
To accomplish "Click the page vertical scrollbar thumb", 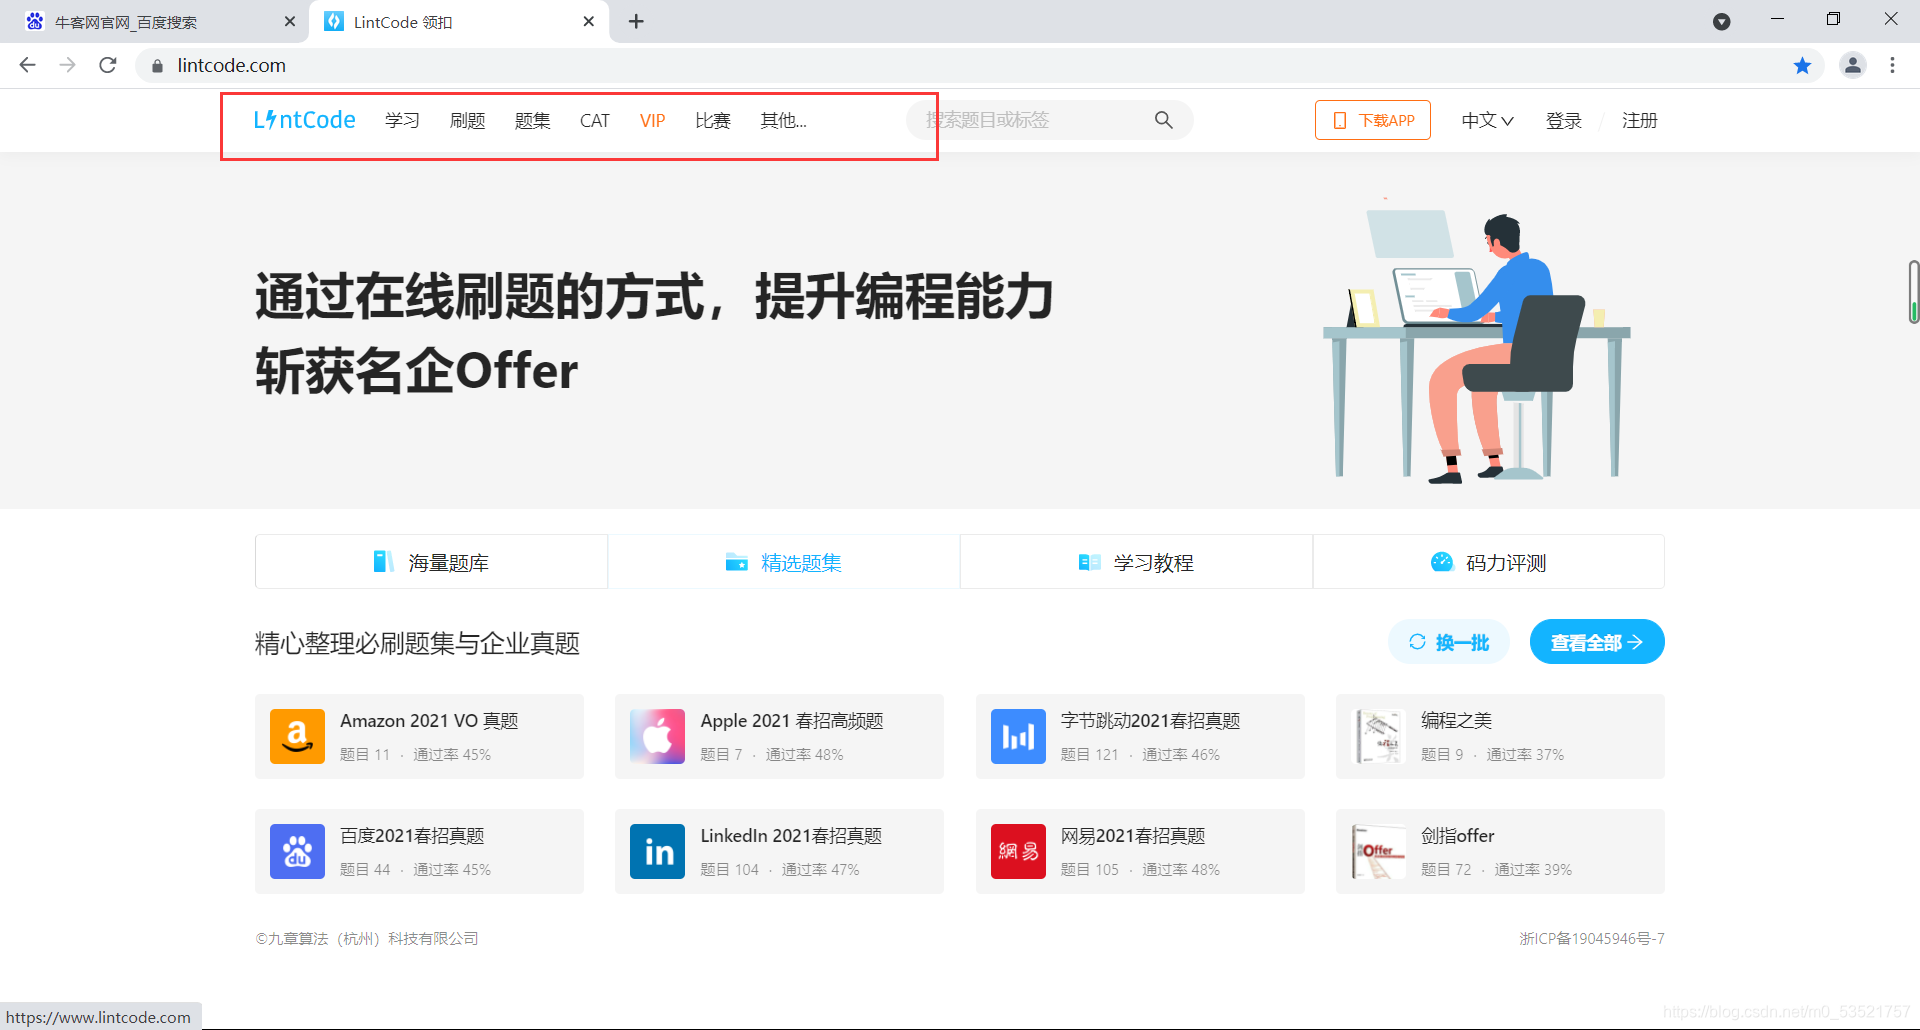I will (1913, 291).
